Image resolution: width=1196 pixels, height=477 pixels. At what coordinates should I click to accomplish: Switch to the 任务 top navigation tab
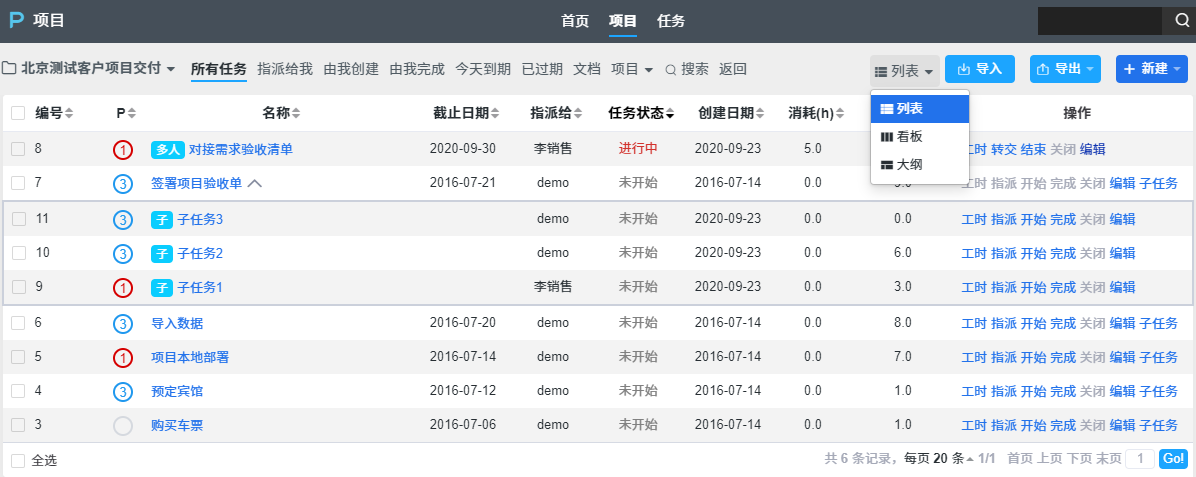tap(671, 21)
